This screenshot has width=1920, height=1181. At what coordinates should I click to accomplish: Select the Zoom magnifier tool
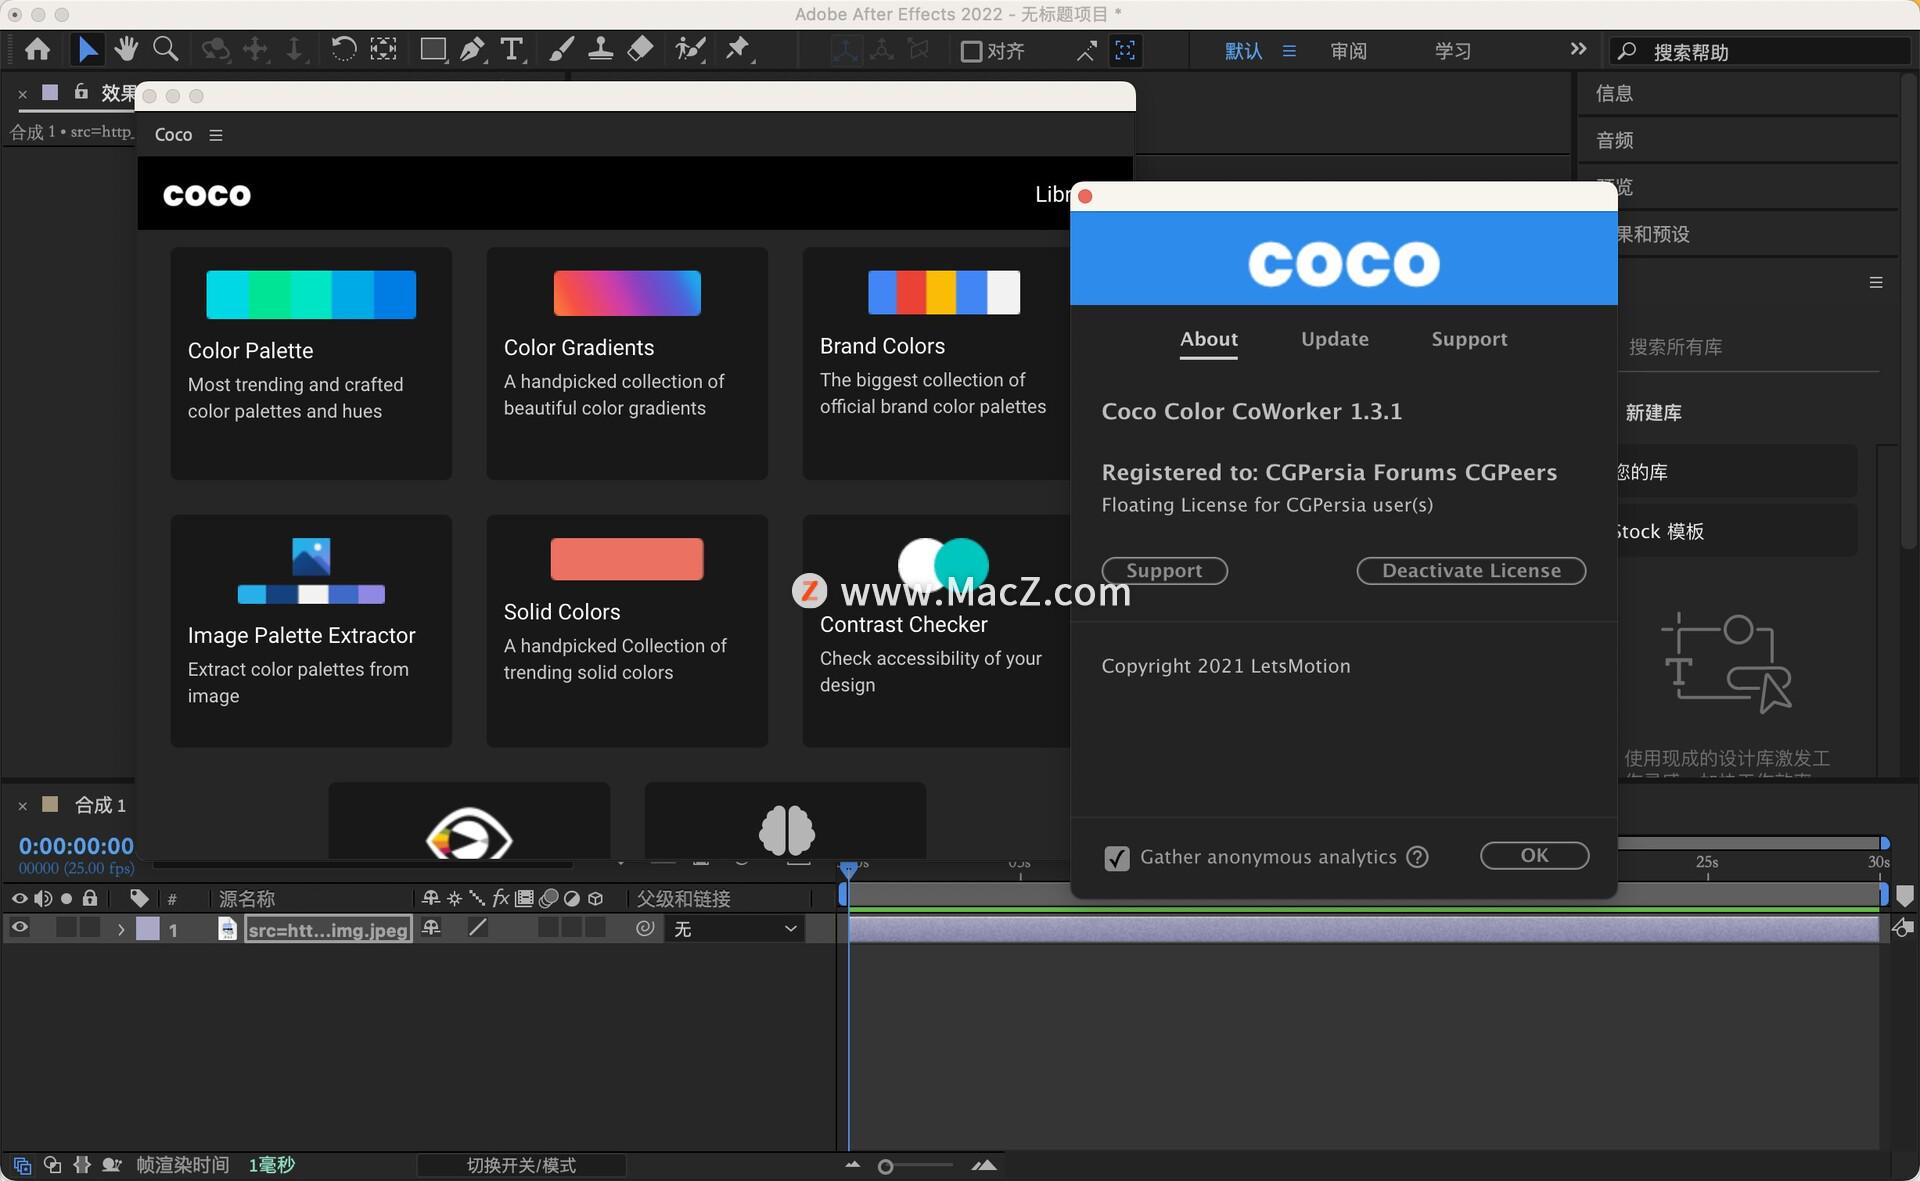point(166,49)
